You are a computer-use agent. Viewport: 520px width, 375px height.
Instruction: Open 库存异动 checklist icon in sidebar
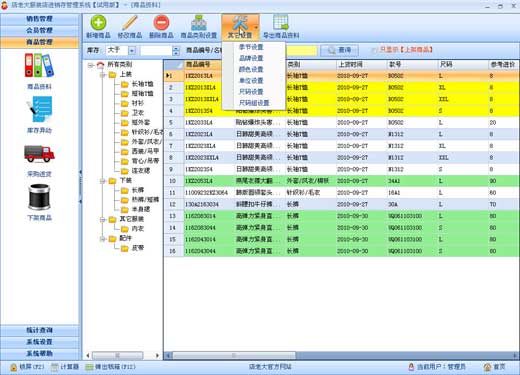[39, 109]
